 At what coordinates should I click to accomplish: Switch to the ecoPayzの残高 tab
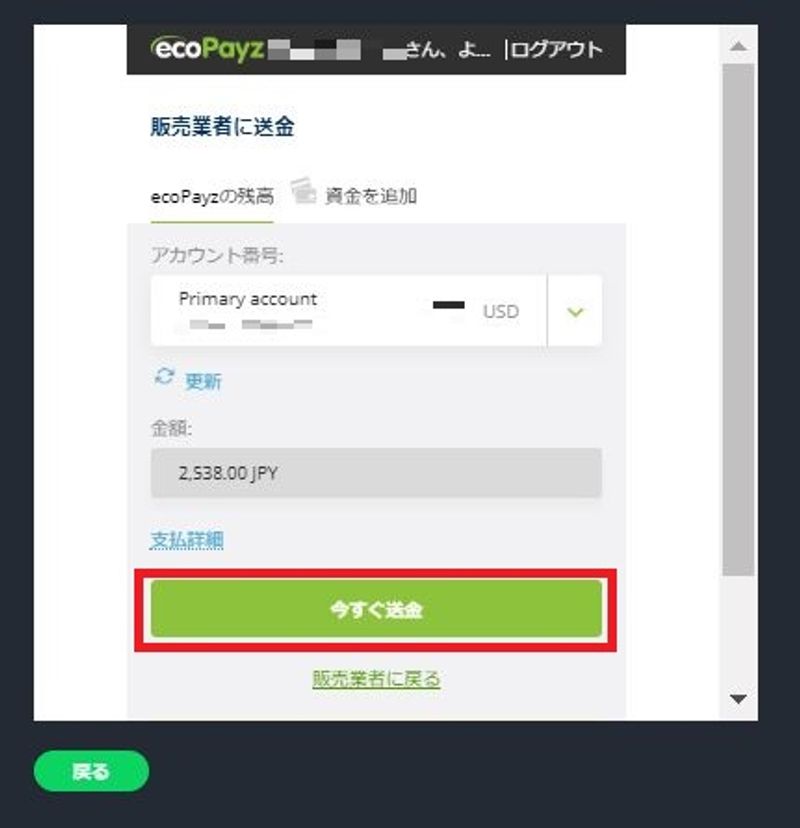point(212,197)
